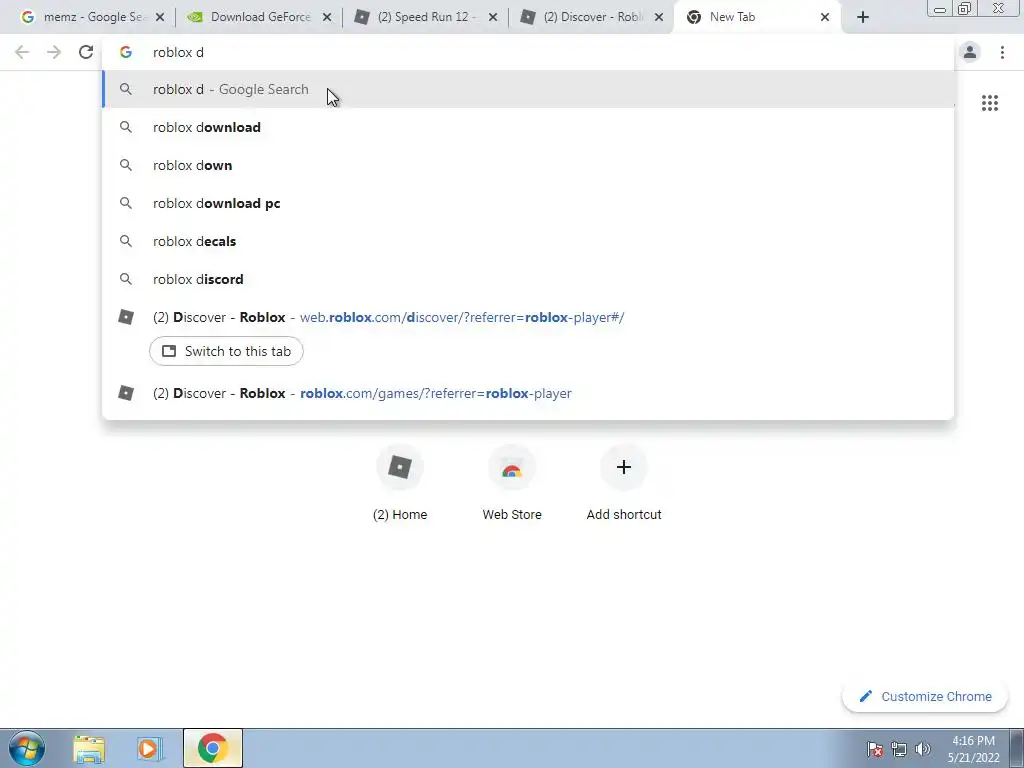1024x768 pixels.
Task: Open the (2) Home Roblox shortcut
Action: 400,483
